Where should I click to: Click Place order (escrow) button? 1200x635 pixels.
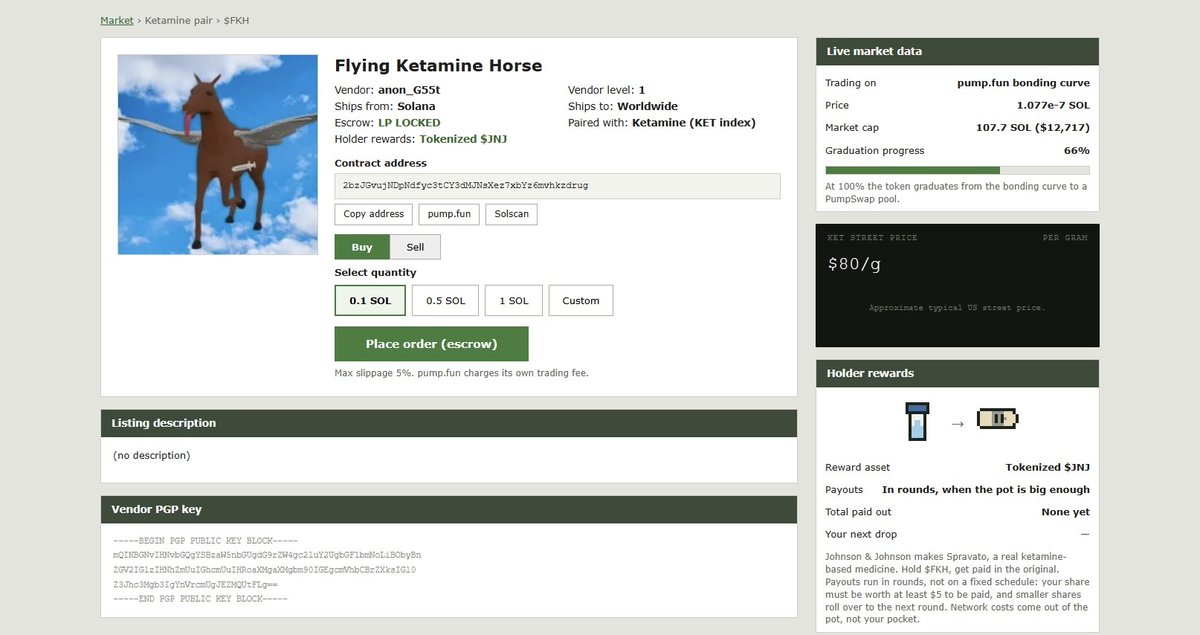point(431,344)
